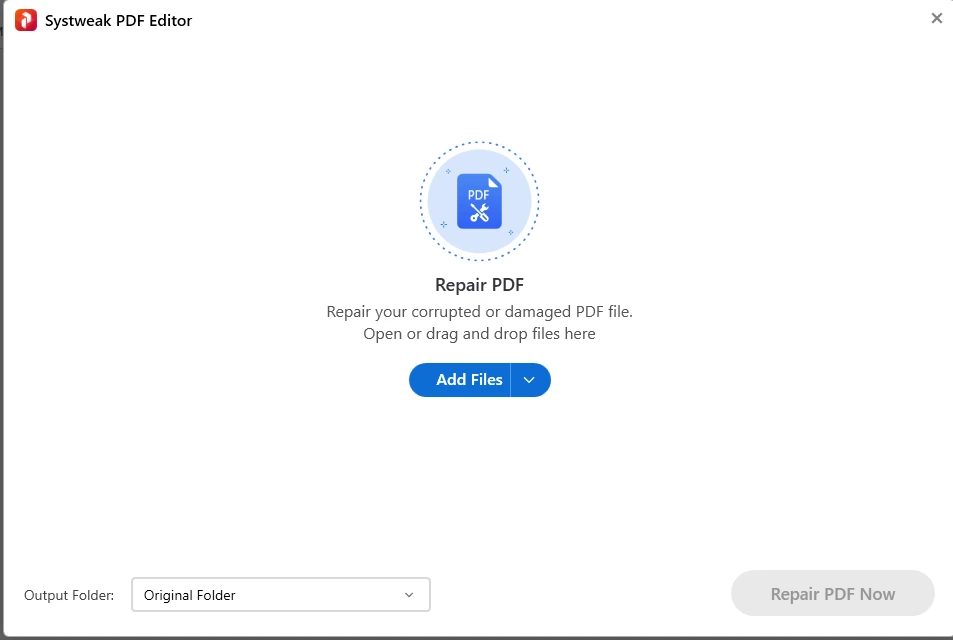Open the Output Folder combo box

coord(281,594)
